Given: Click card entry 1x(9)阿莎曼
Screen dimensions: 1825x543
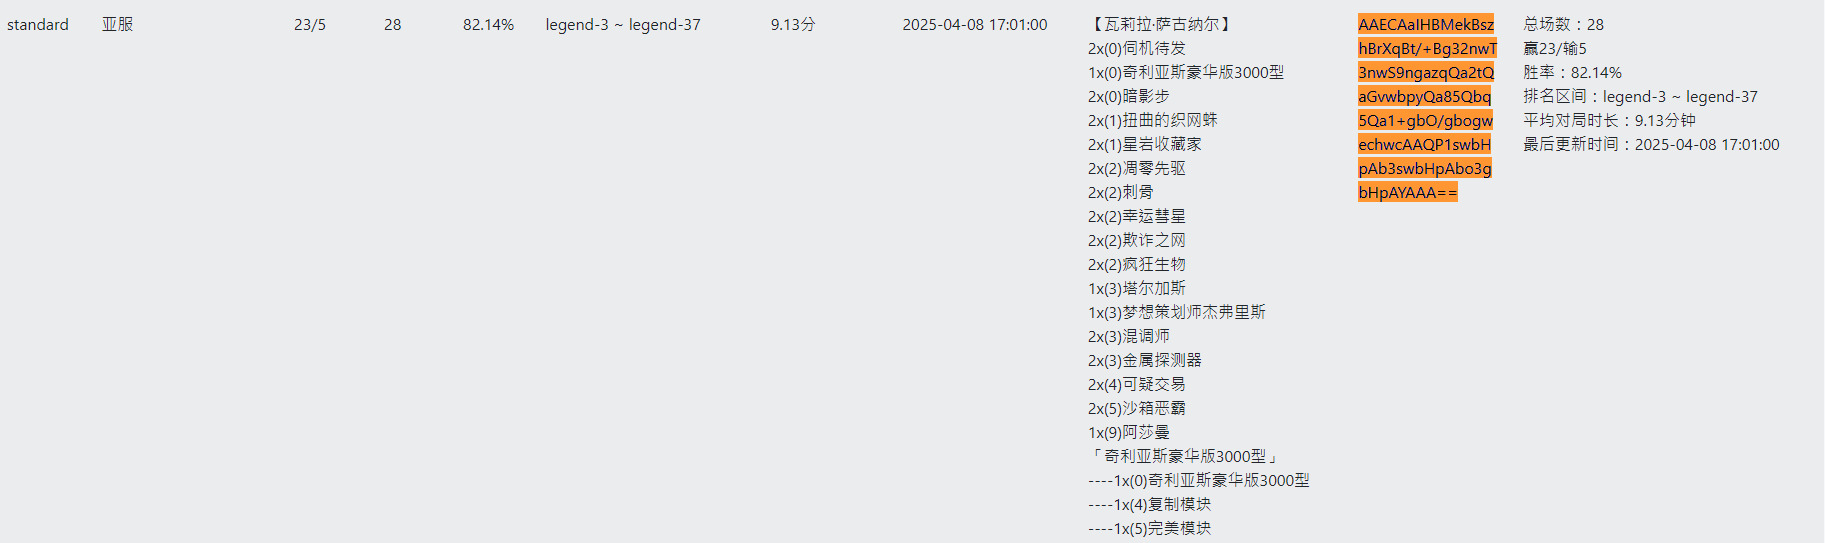Looking at the screenshot, I should point(1129,432).
